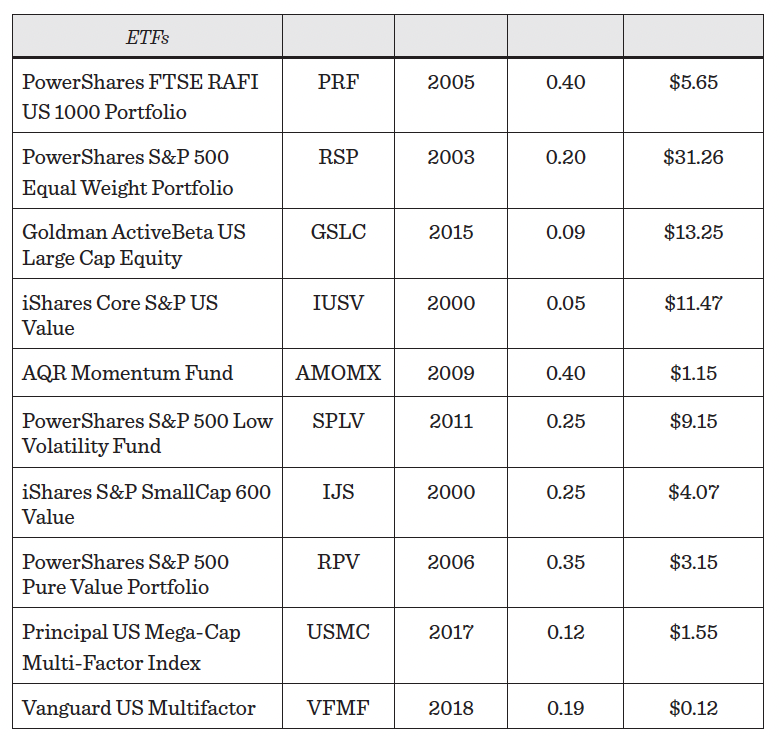
Task: Click iShares S&P SmallCap 600 Value
Action: pyautogui.click(x=146, y=504)
